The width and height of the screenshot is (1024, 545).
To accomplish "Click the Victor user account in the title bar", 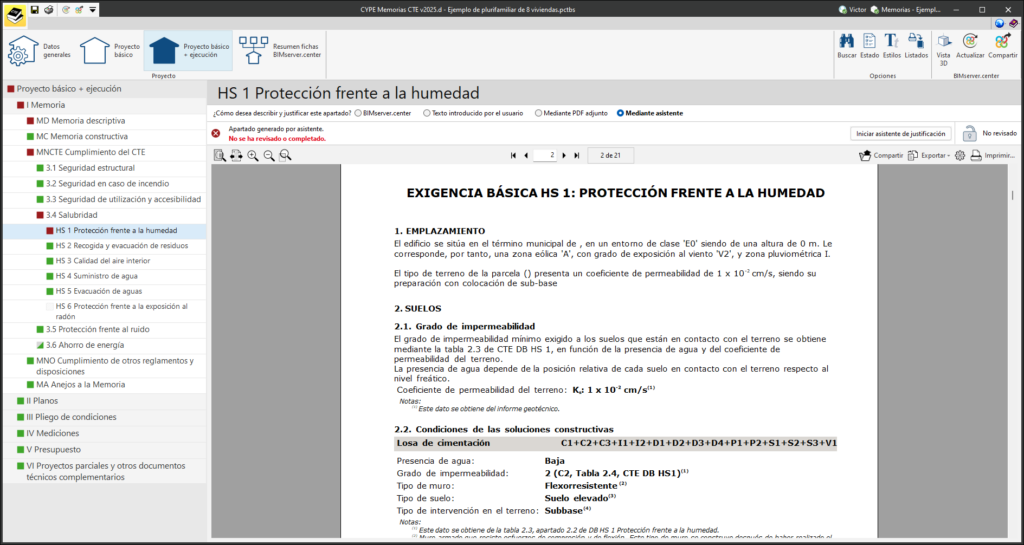I will pyautogui.click(x=853, y=10).
